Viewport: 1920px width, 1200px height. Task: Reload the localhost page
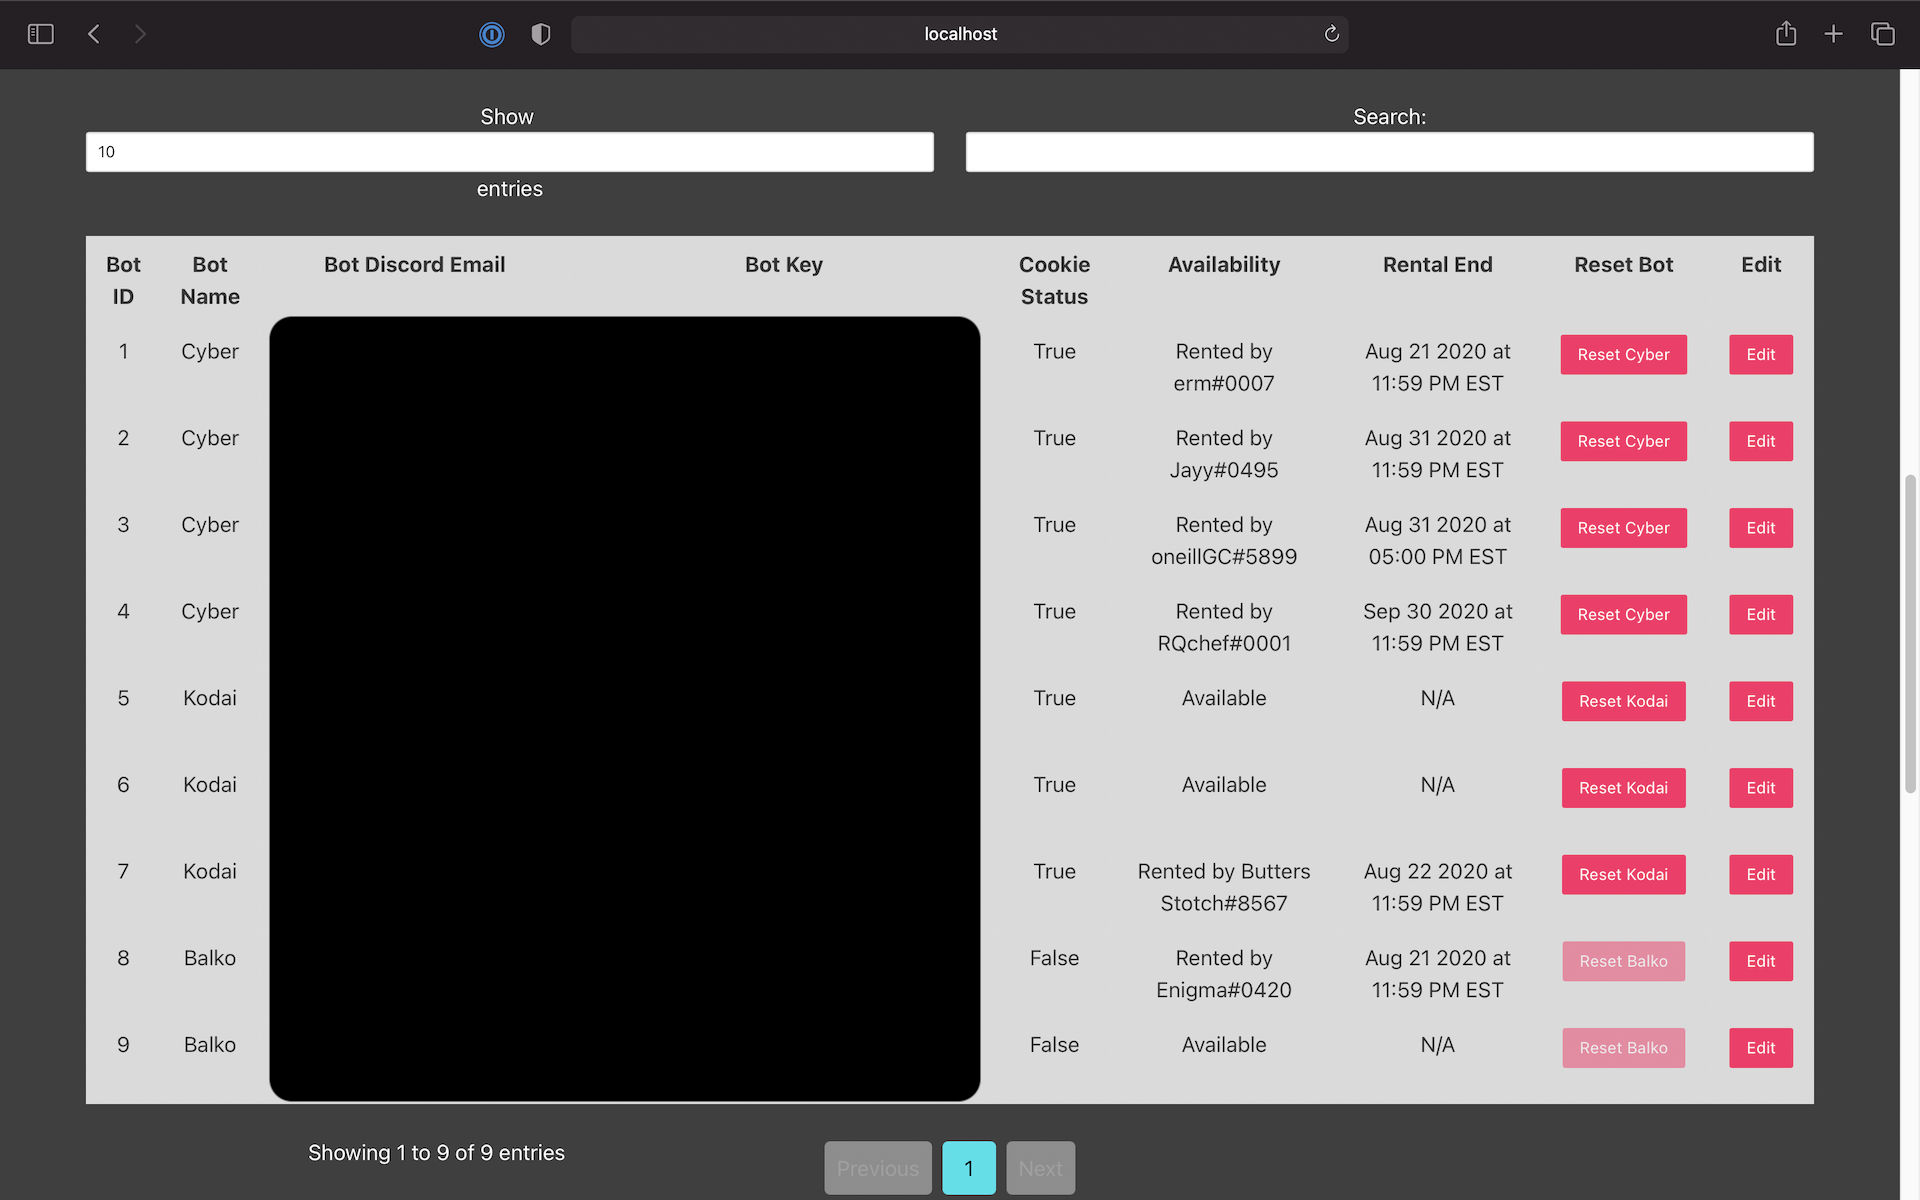pyautogui.click(x=1331, y=33)
